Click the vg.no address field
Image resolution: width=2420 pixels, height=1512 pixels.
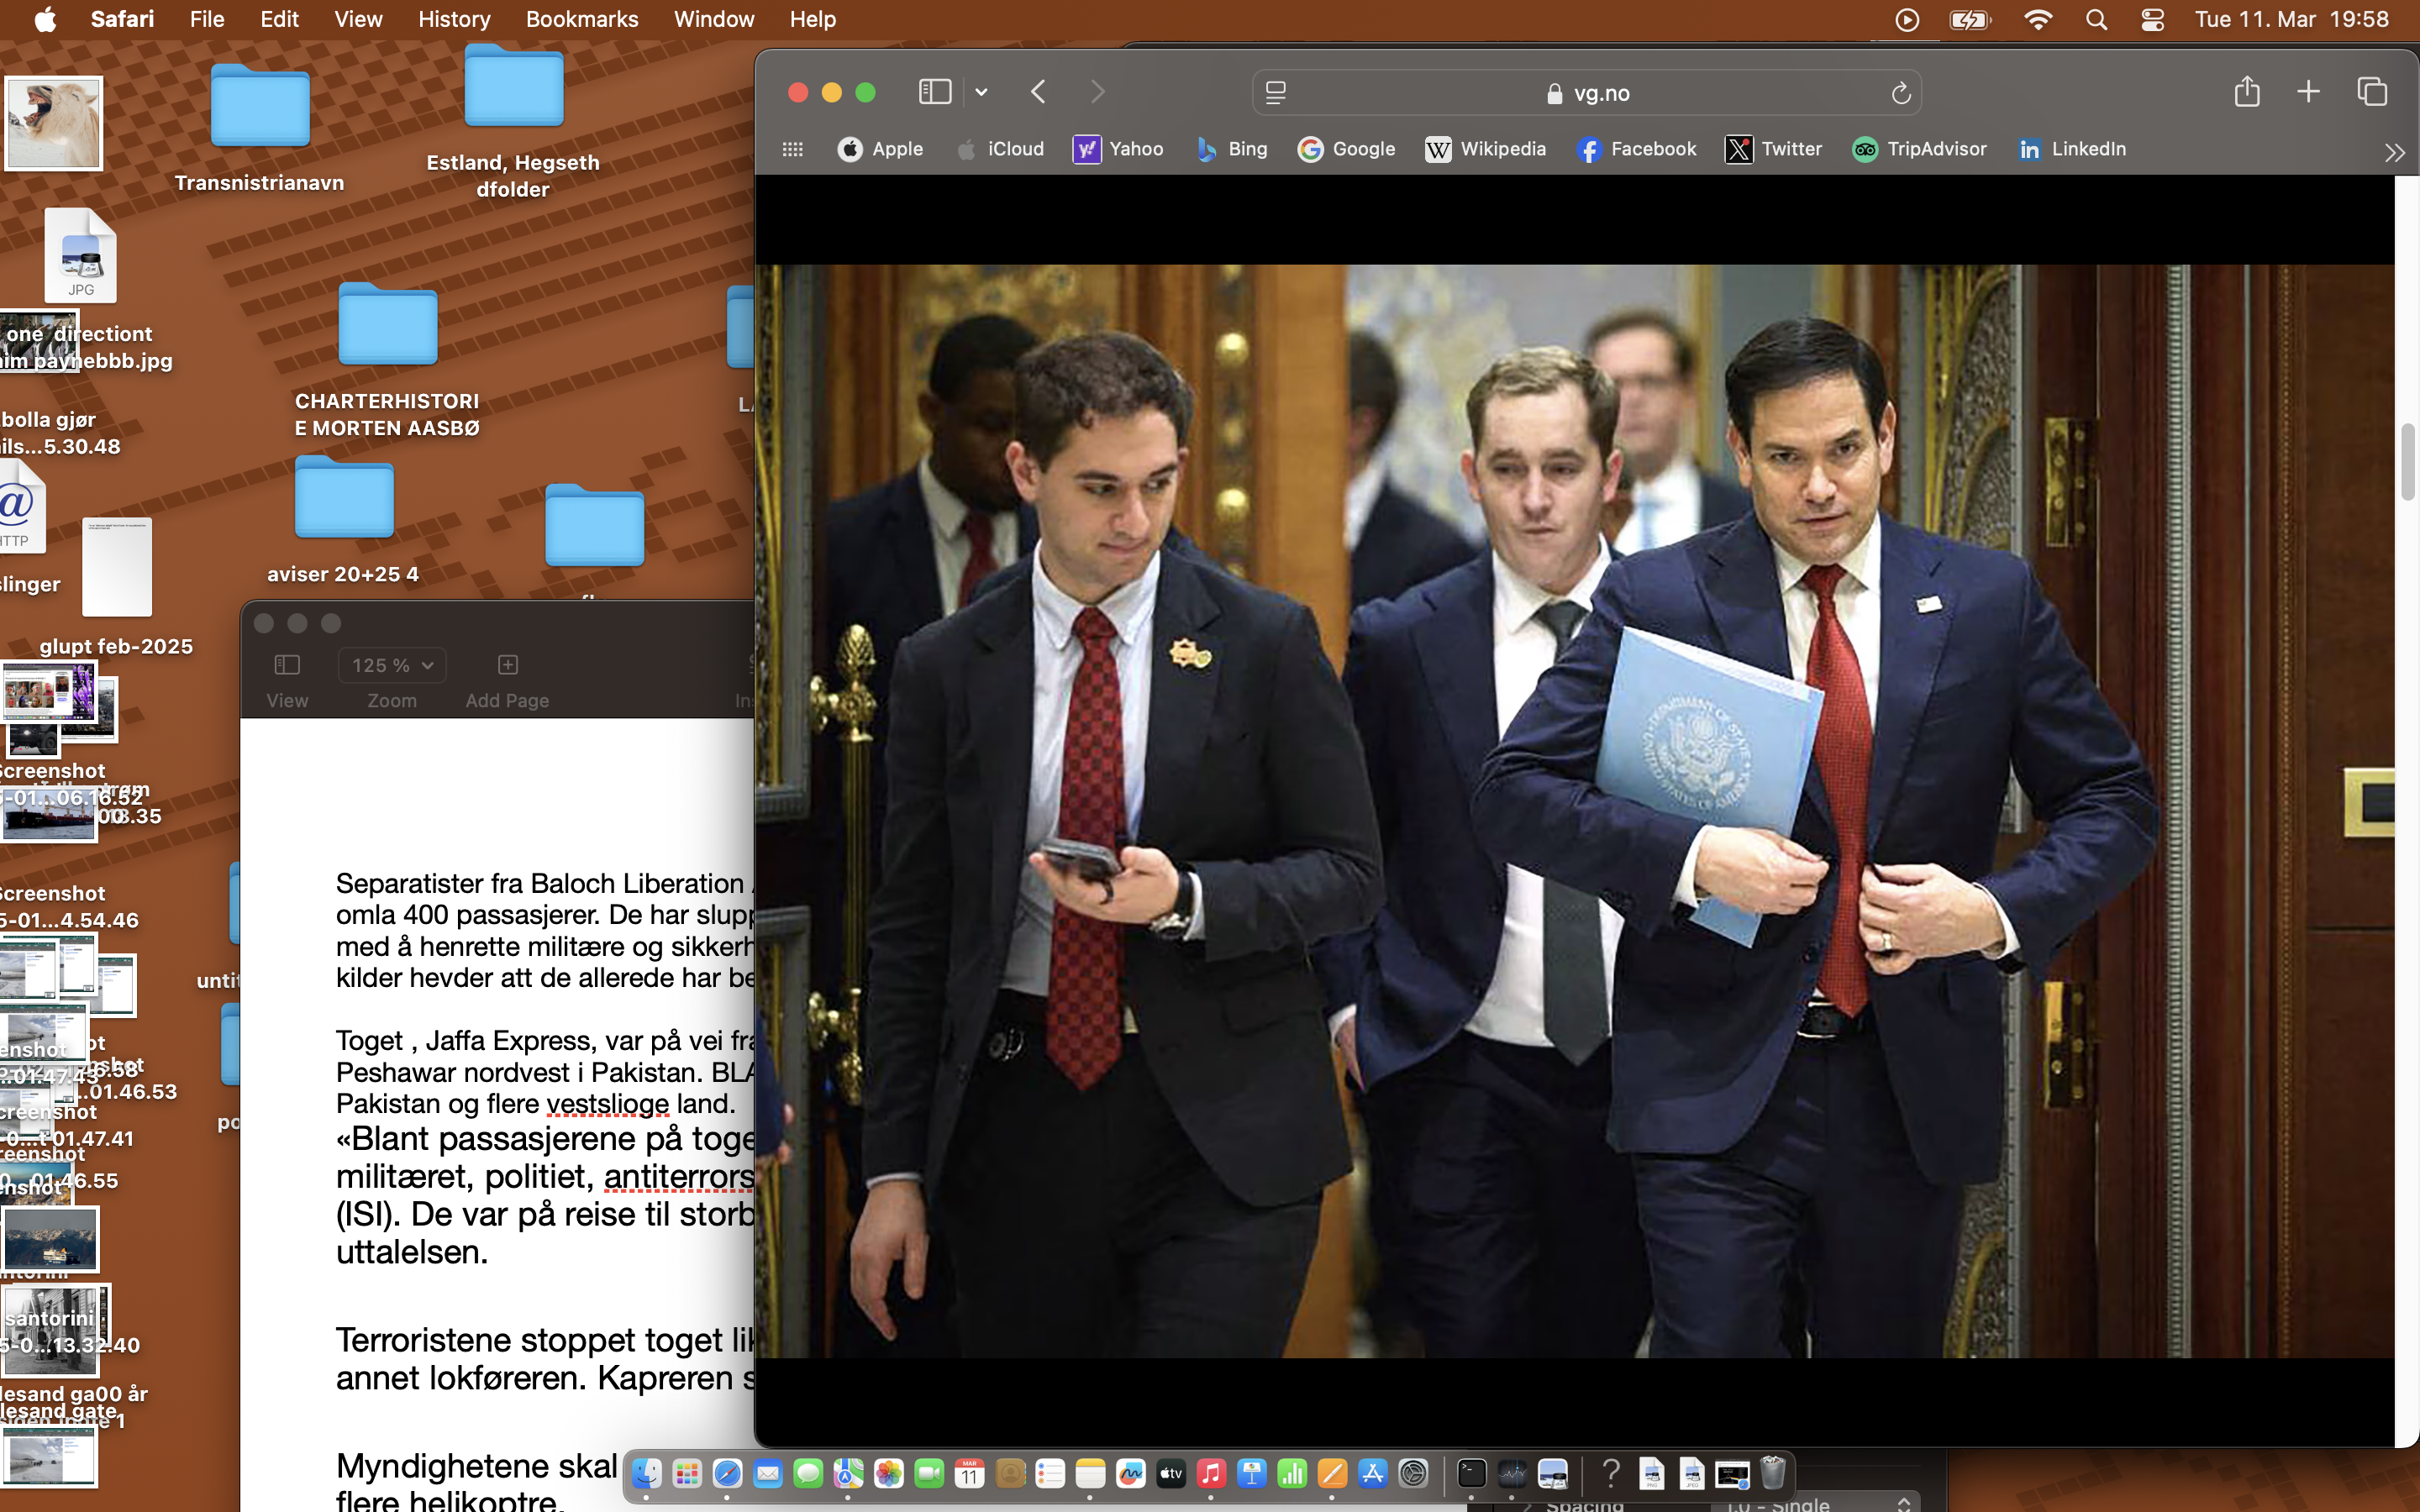(x=1587, y=93)
